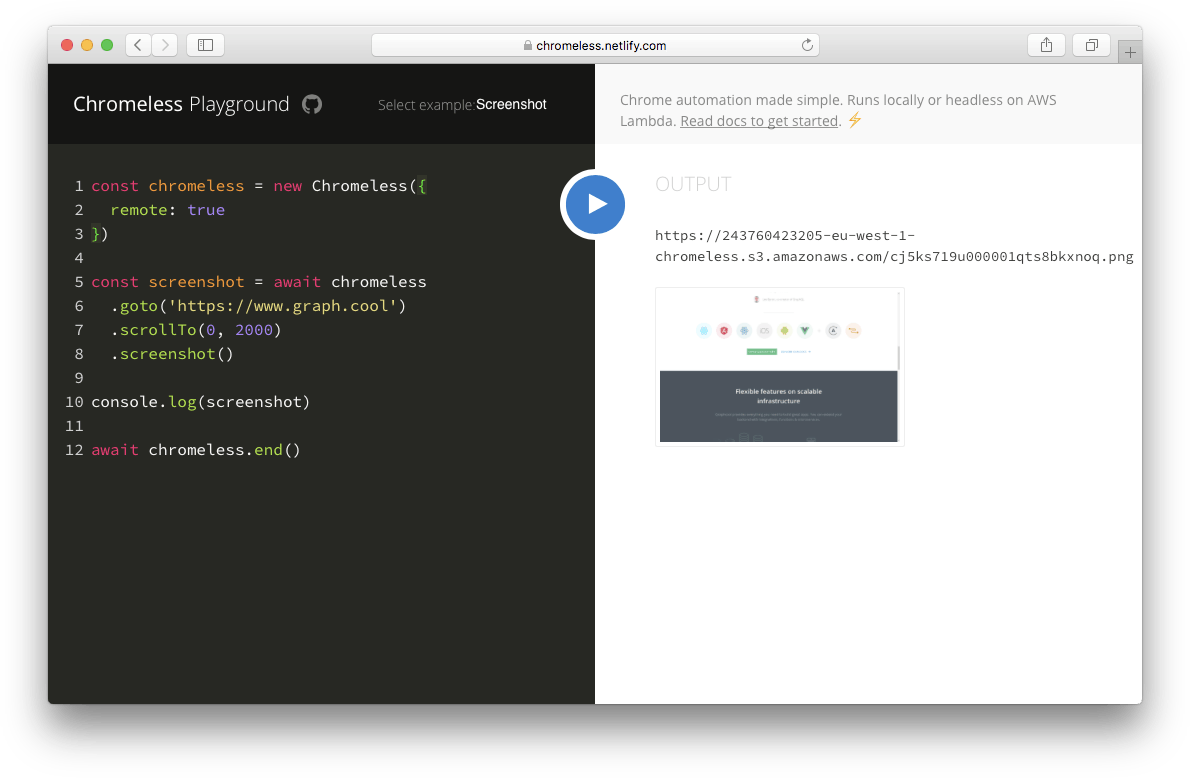Click the const screenshot declaration line
The height and width of the screenshot is (778, 1190).
(x=259, y=282)
